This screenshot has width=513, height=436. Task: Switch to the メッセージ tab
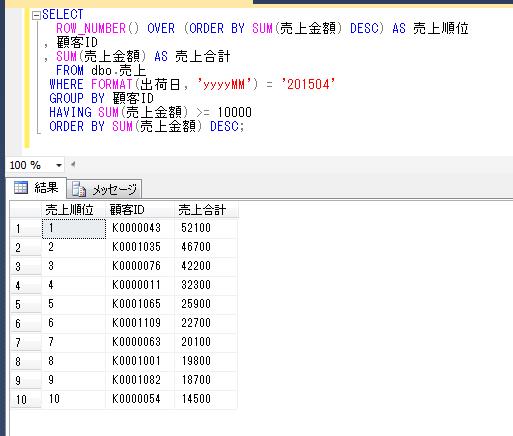click(104, 189)
